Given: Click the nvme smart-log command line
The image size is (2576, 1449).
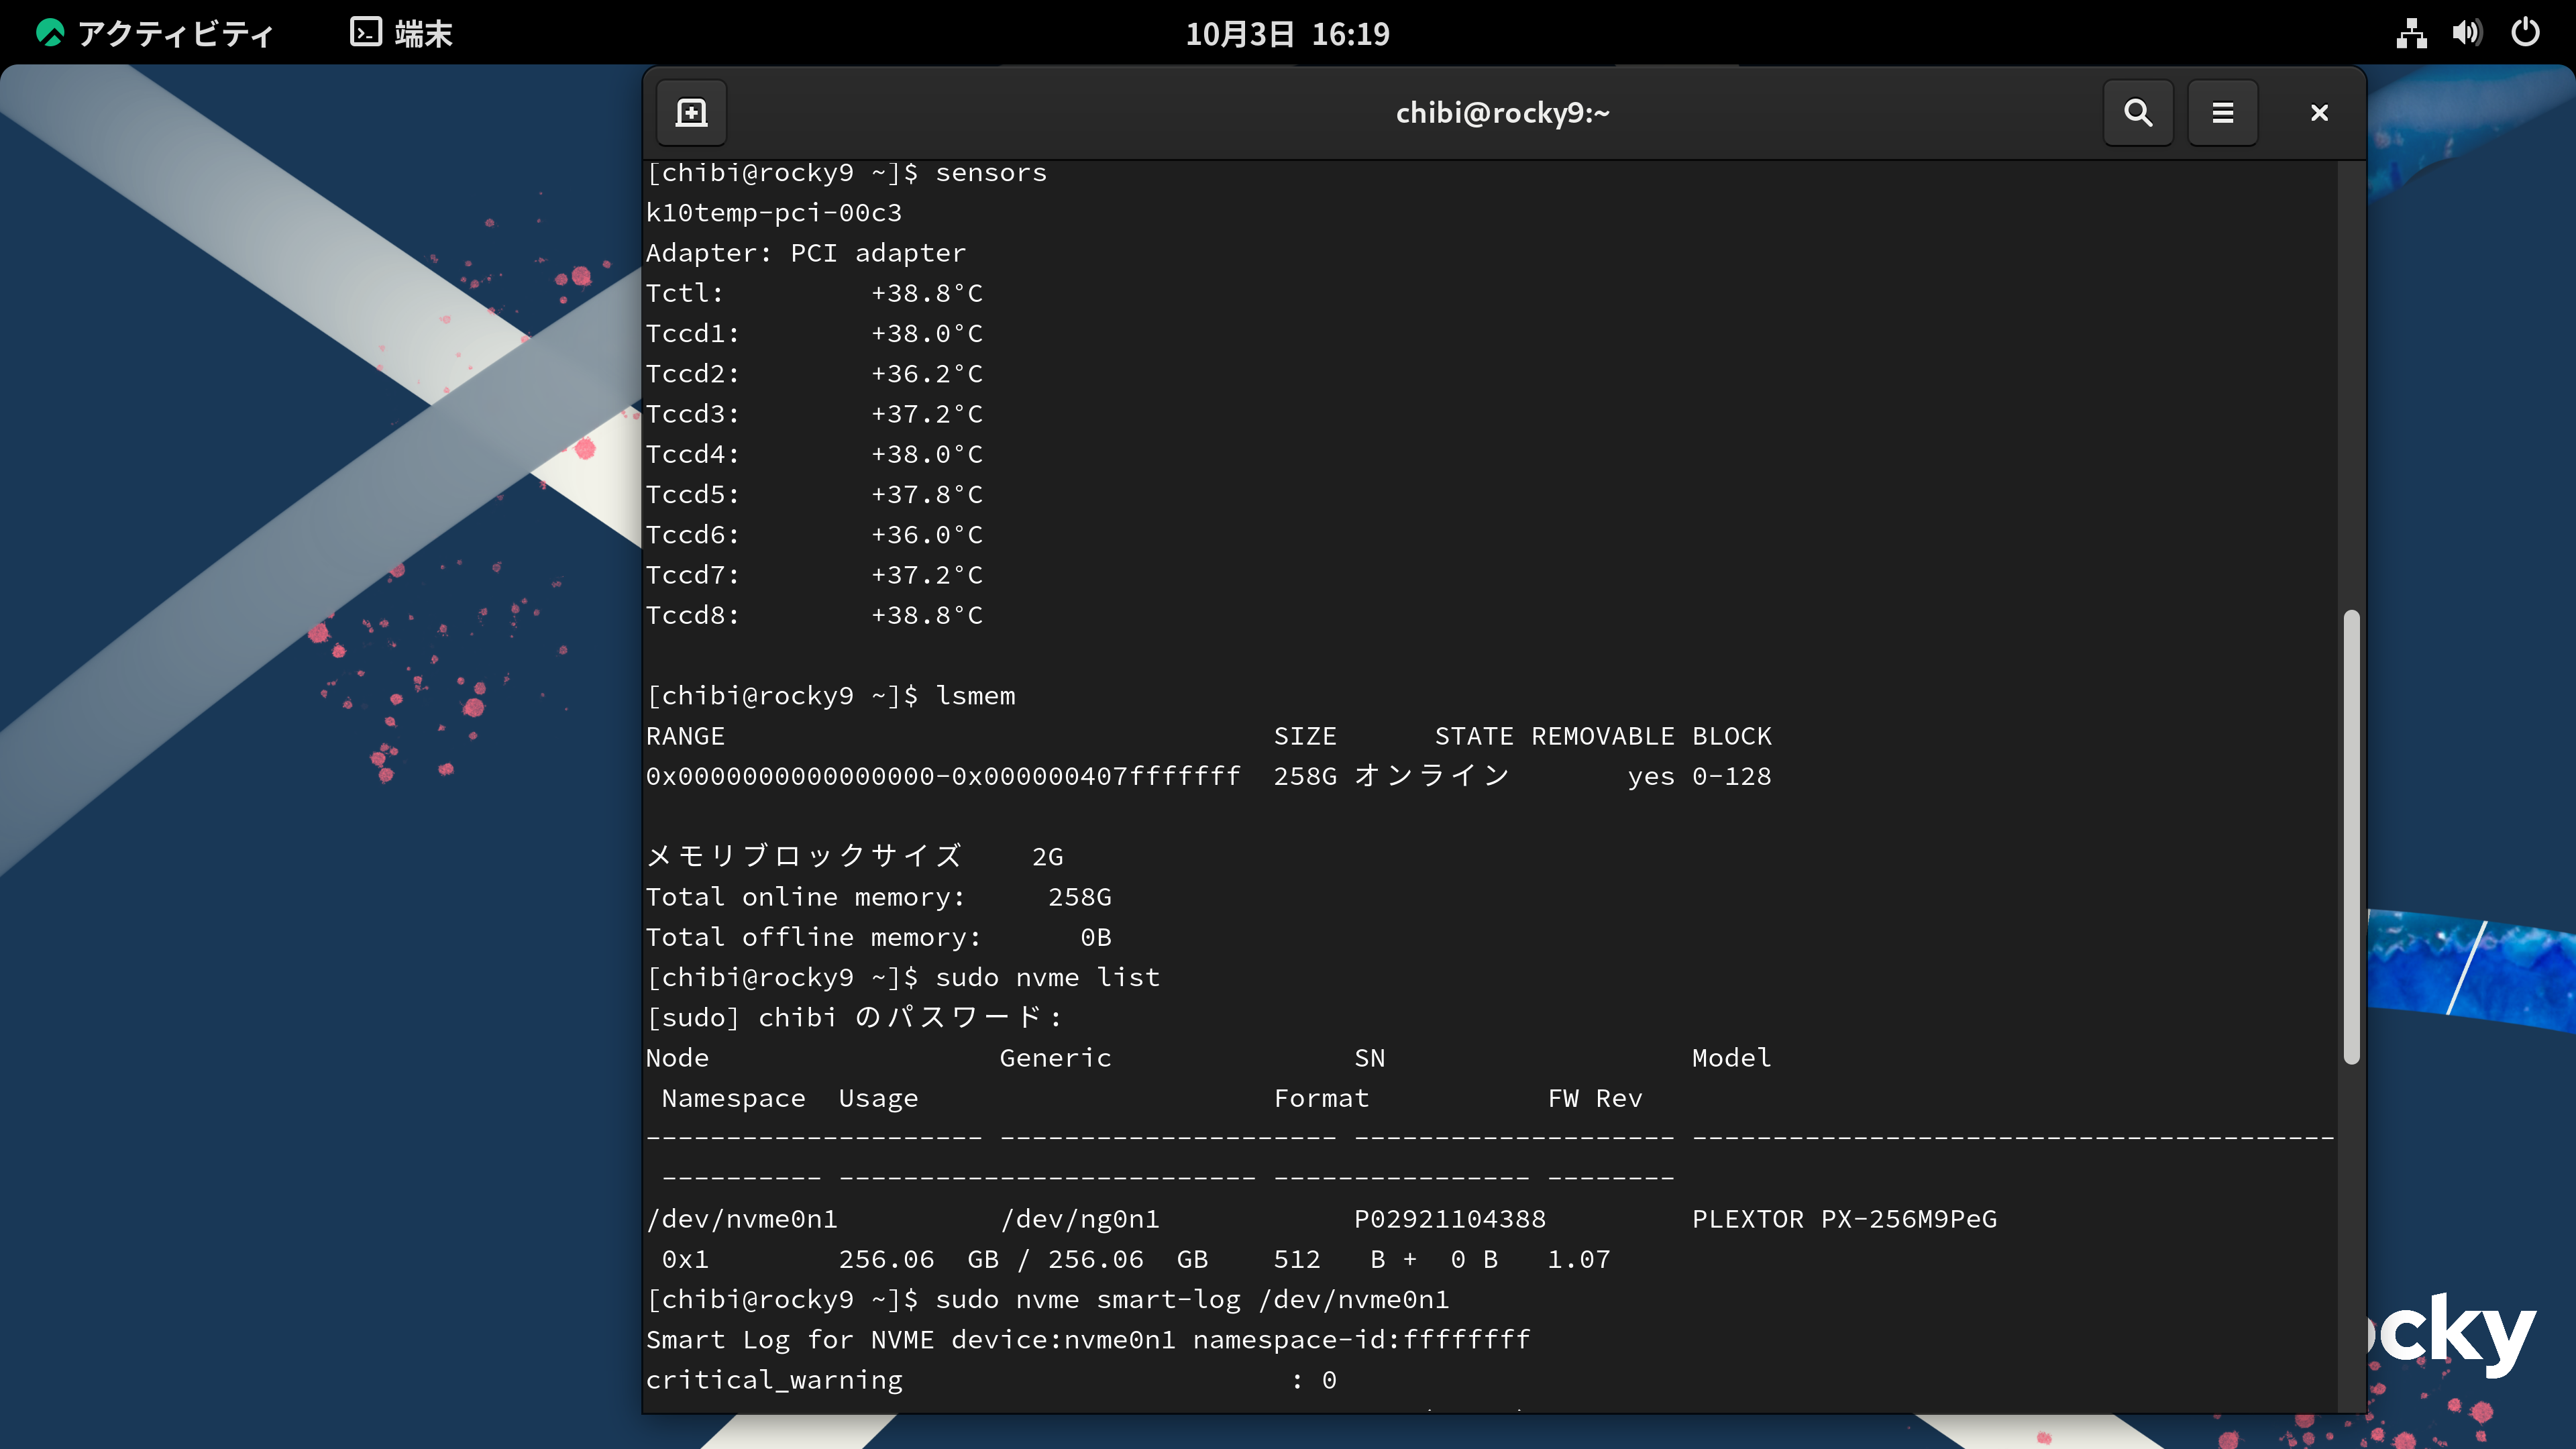Looking at the screenshot, I should tap(1047, 1299).
